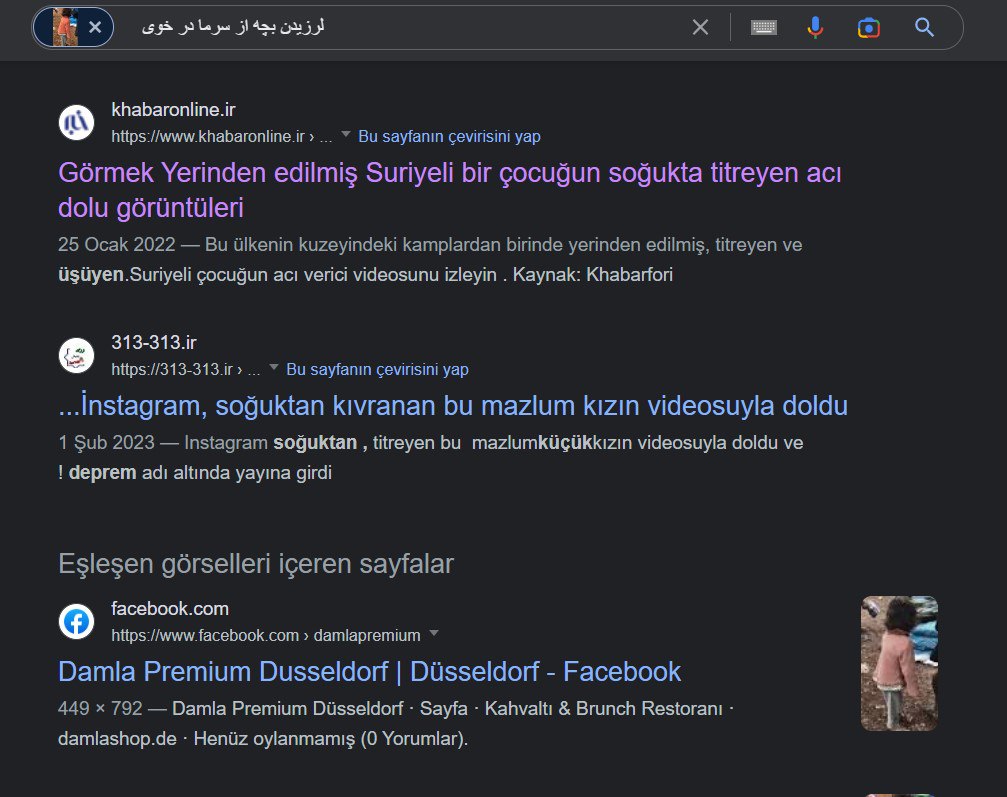
Task: Click the magnifier search button
Action: [924, 28]
